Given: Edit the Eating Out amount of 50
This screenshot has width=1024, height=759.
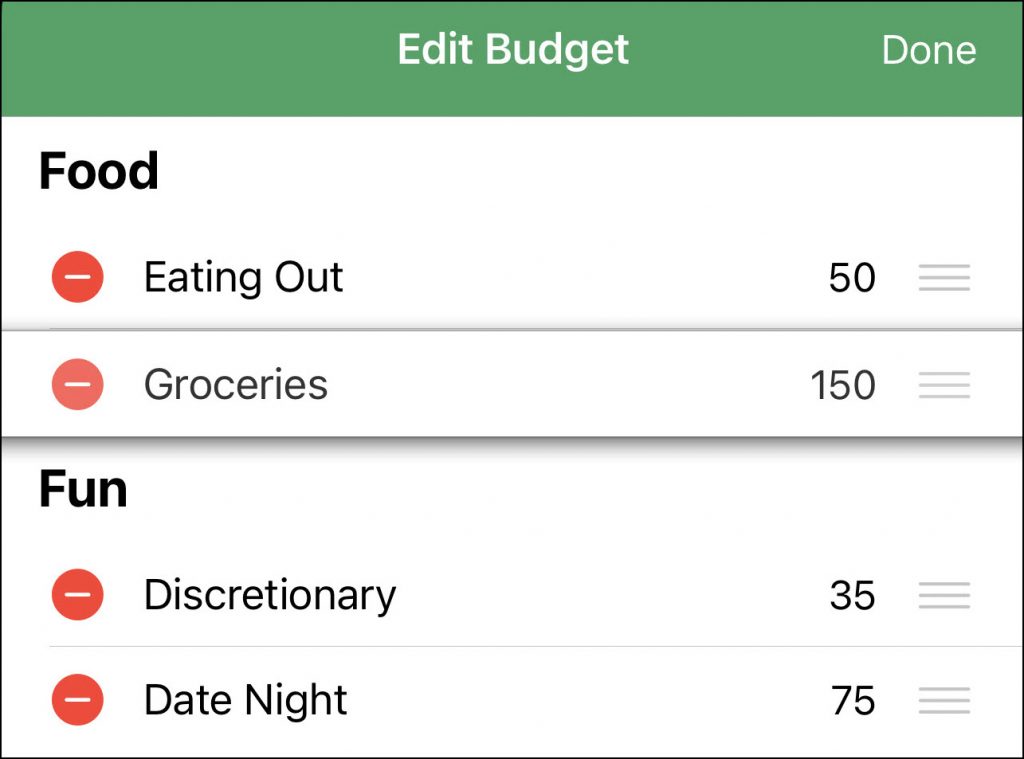Looking at the screenshot, I should coord(852,278).
